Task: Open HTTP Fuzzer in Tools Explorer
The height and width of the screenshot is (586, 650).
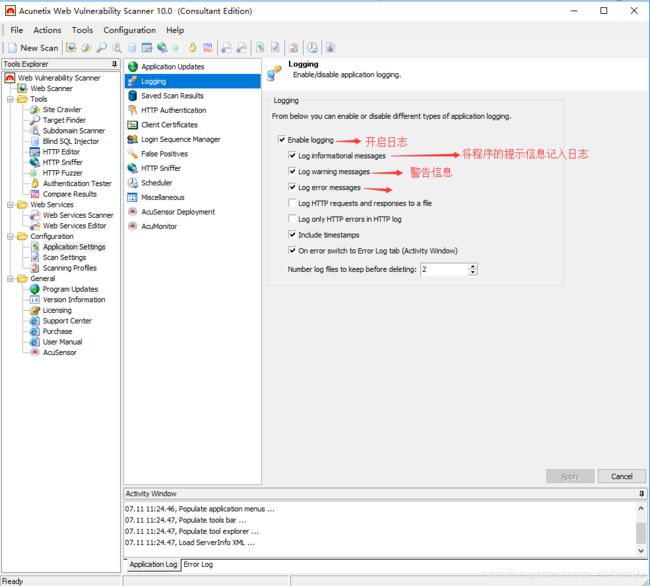Action: point(63,173)
